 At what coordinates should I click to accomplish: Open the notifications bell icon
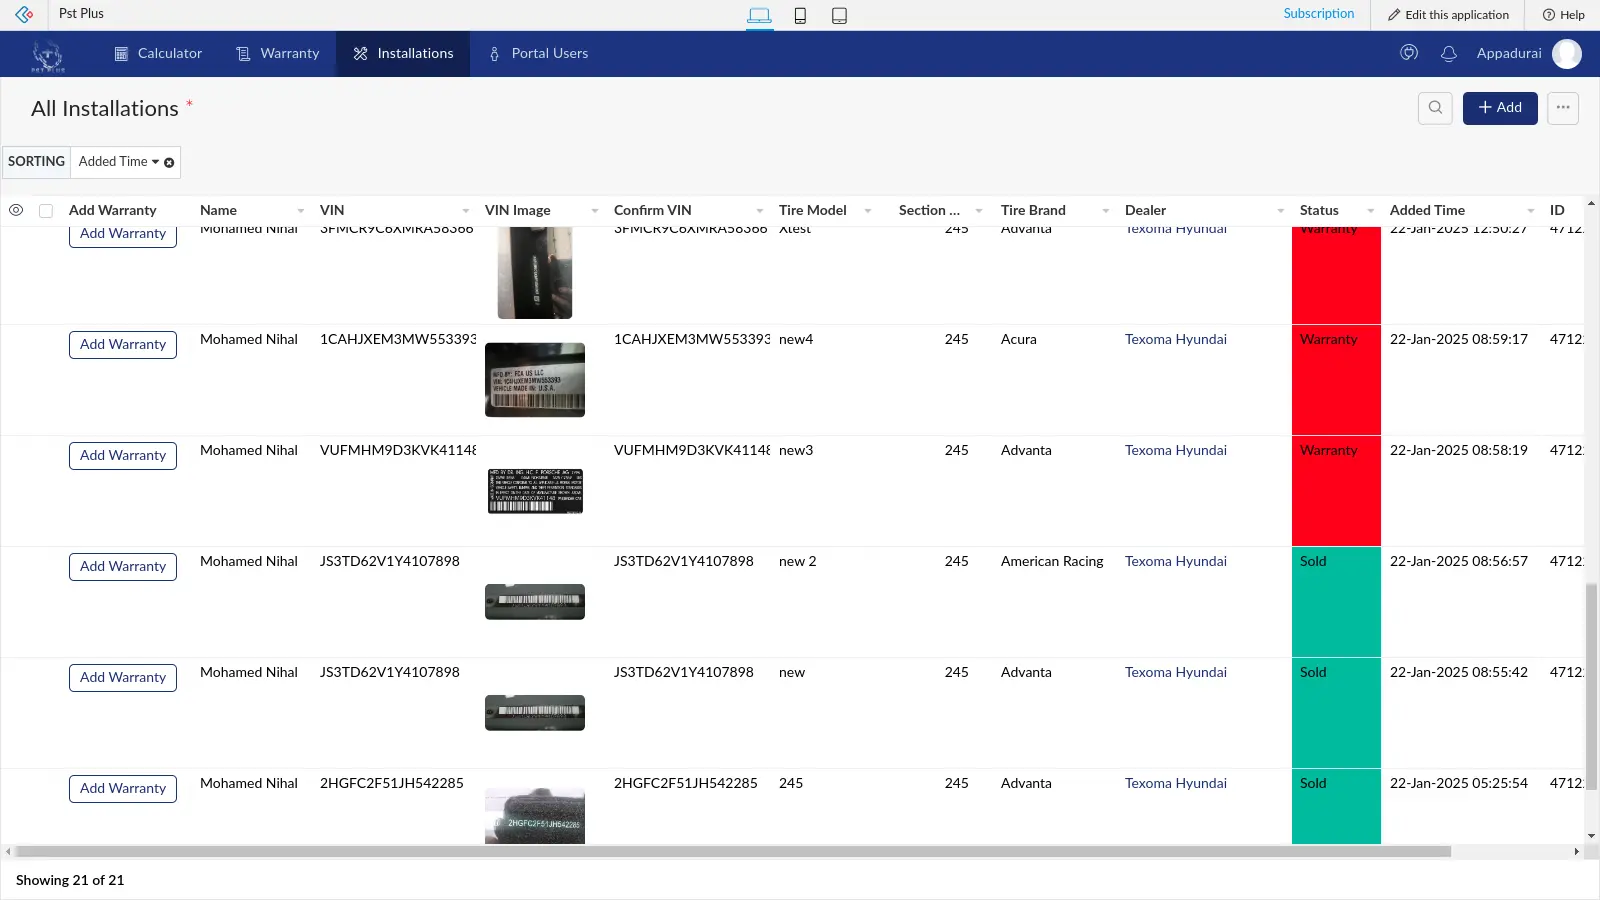1448,53
